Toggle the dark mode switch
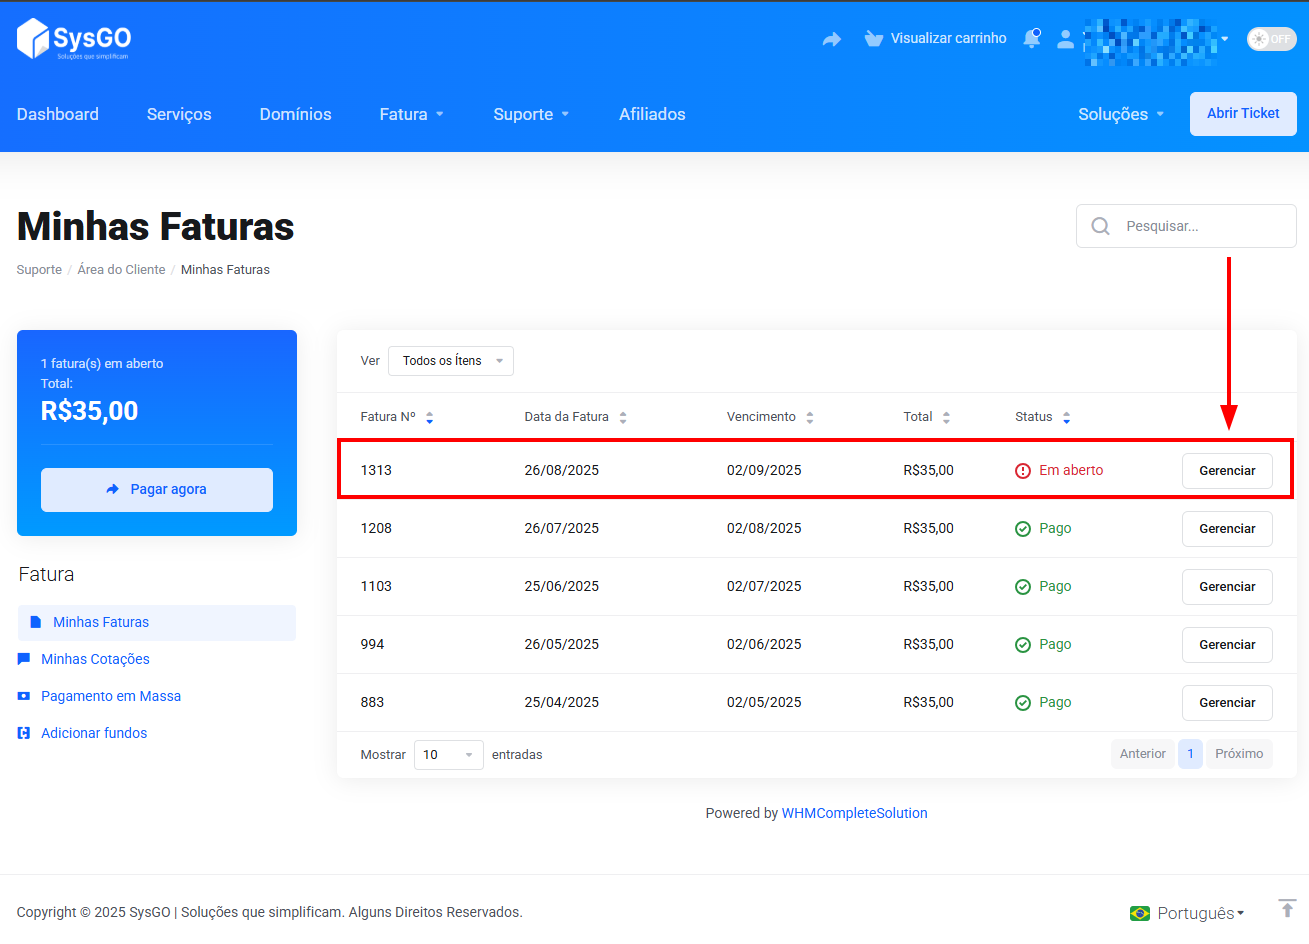This screenshot has height=944, width=1309. click(1270, 39)
